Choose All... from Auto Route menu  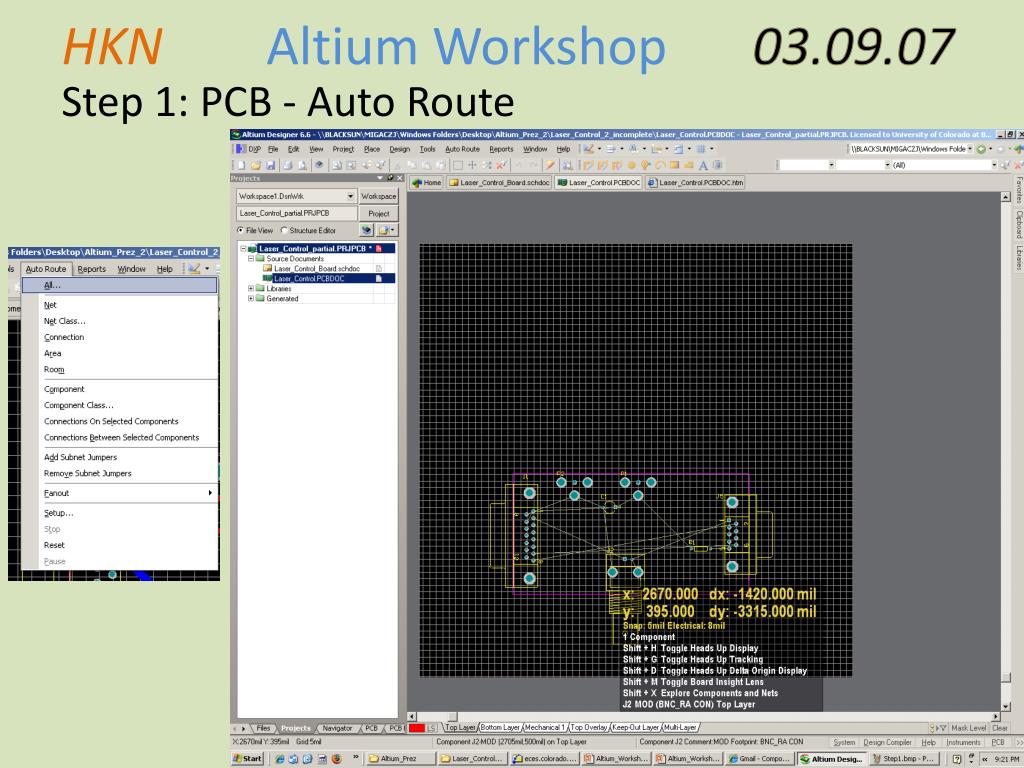[120, 285]
